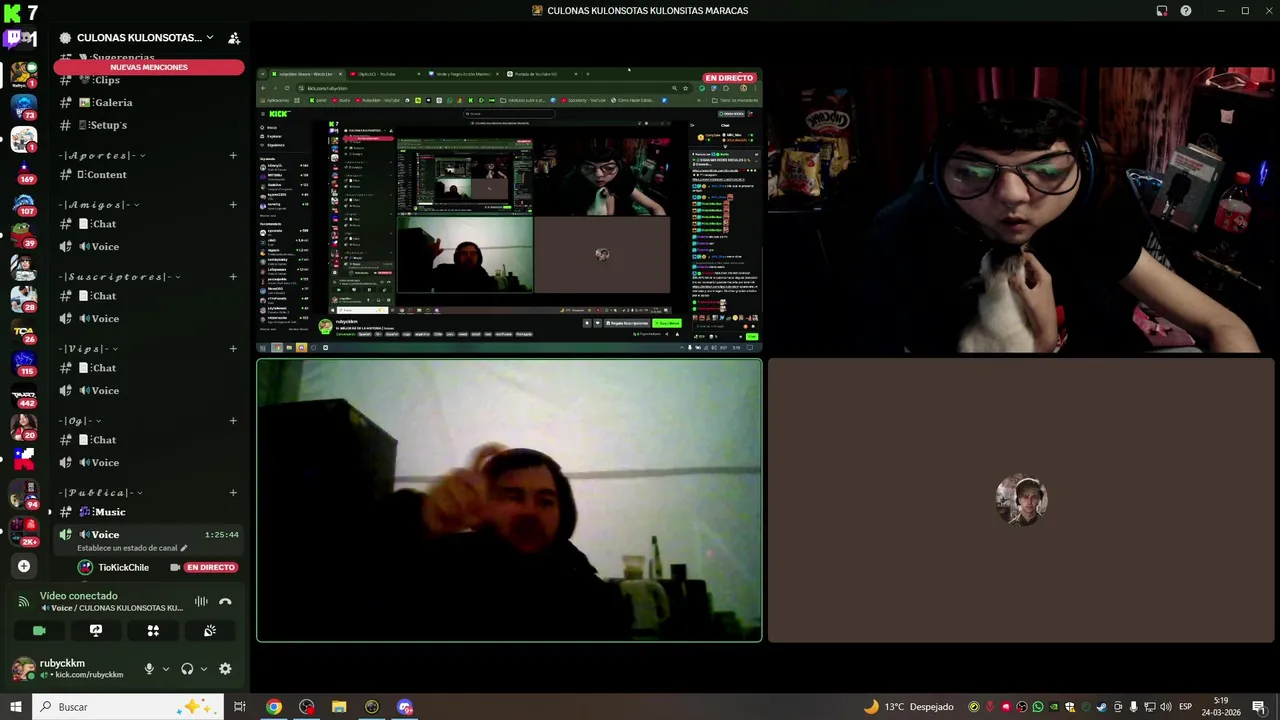Viewport: 1280px width, 720px height.
Task: Open the activities launcher button
Action: pyautogui.click(x=153, y=631)
